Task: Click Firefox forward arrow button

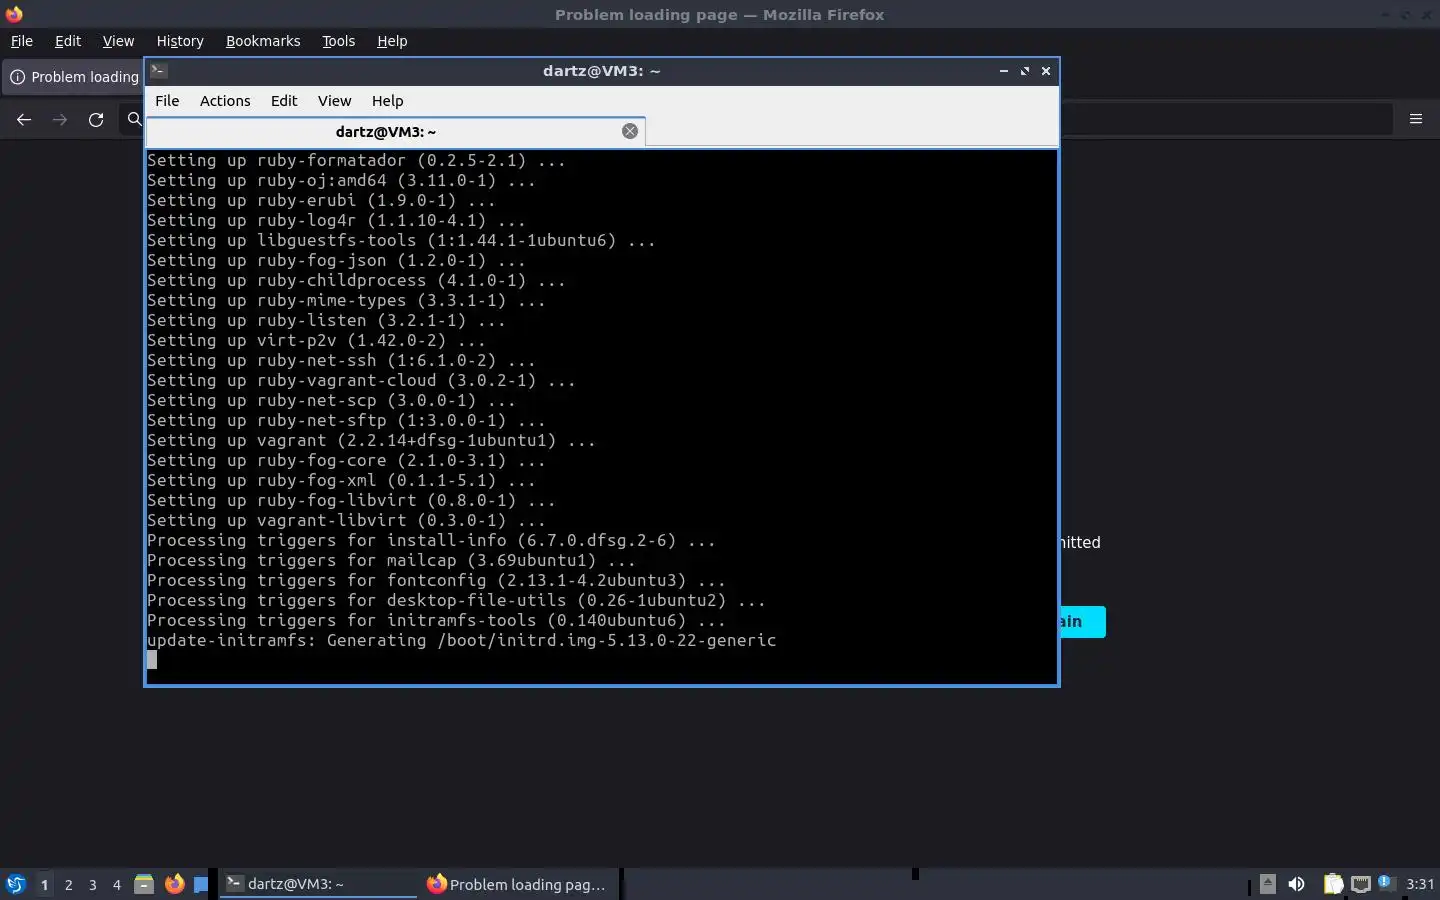Action: 60,119
